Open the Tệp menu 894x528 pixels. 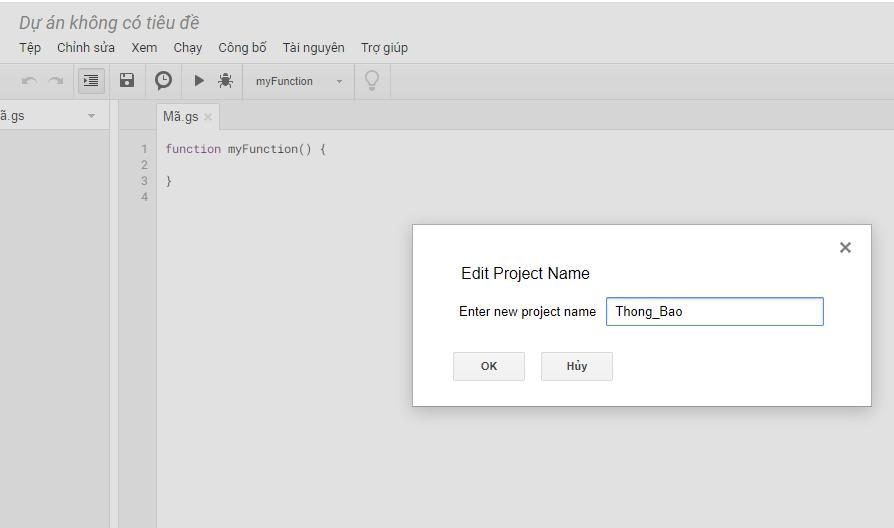pos(30,48)
